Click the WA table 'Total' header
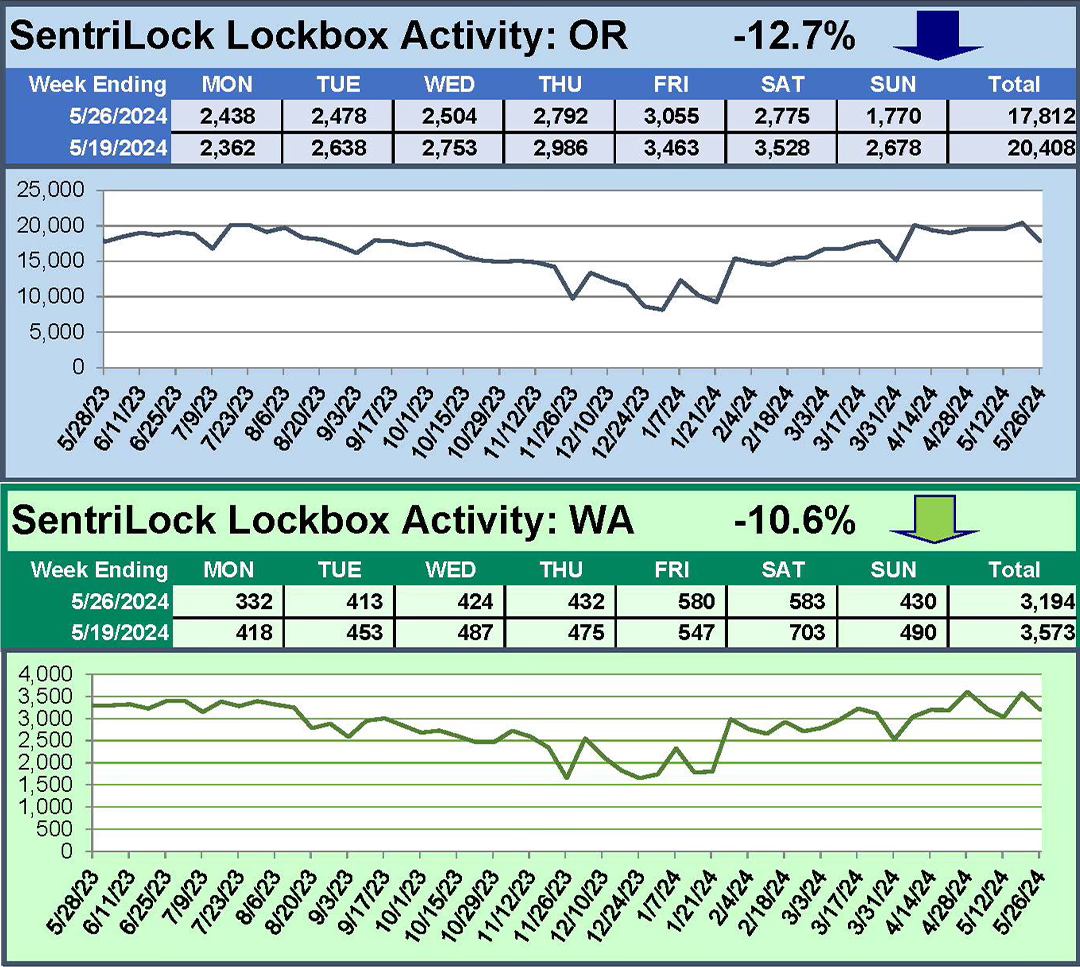Image resolution: width=1080 pixels, height=967 pixels. point(1014,570)
